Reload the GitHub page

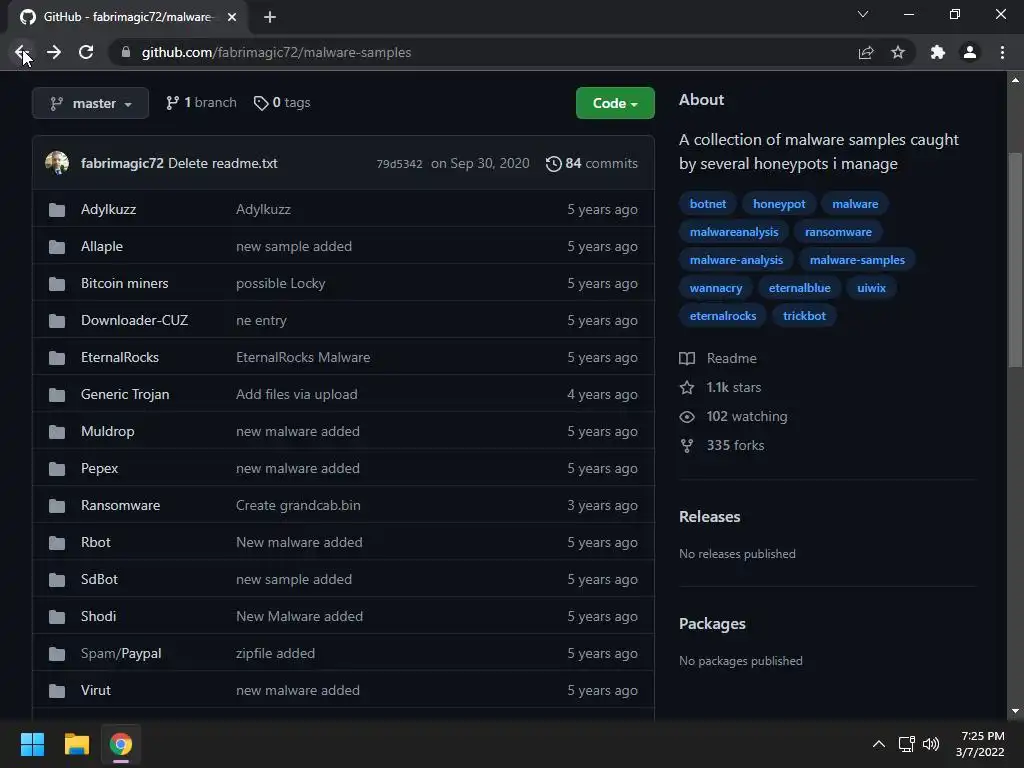(86, 52)
